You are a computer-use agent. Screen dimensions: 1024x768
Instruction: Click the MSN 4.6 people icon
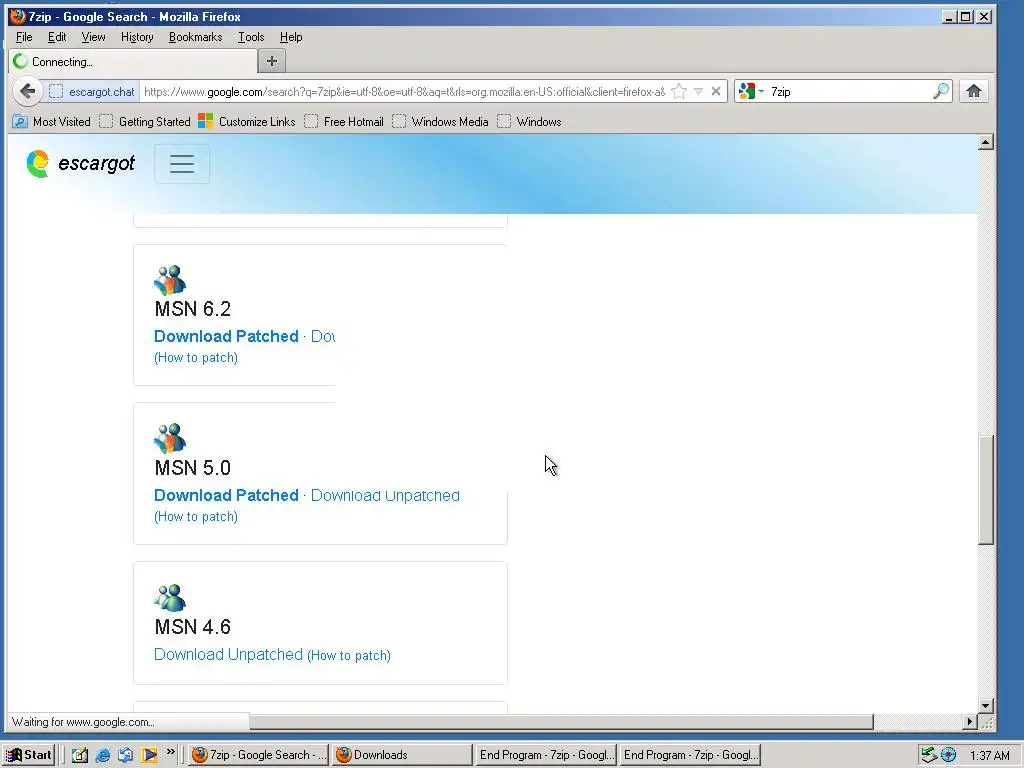(x=170, y=598)
